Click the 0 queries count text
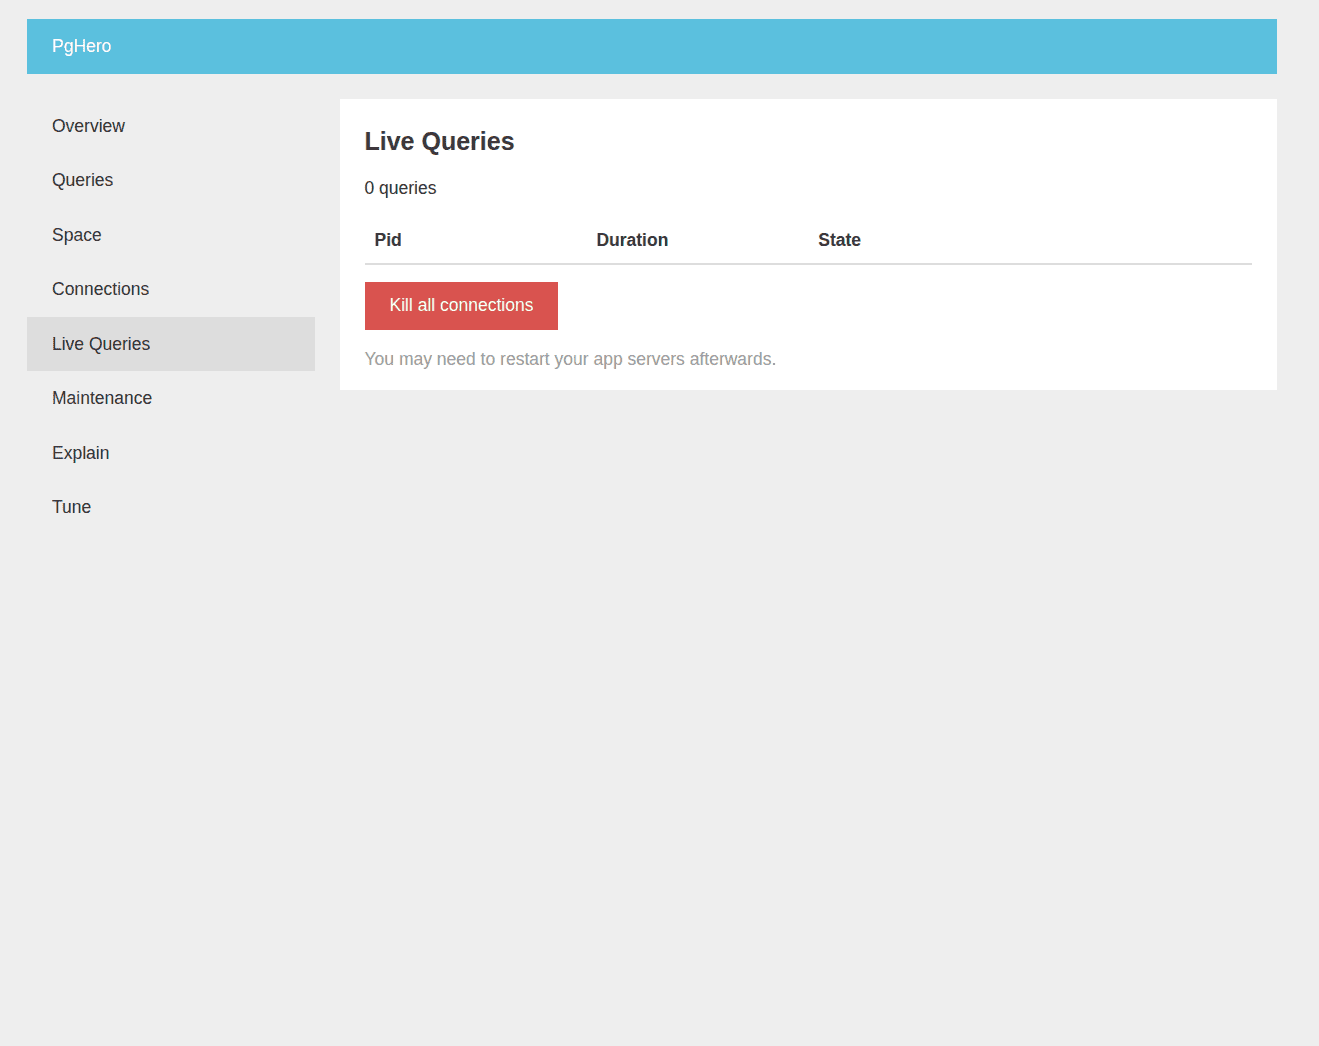 (x=400, y=188)
